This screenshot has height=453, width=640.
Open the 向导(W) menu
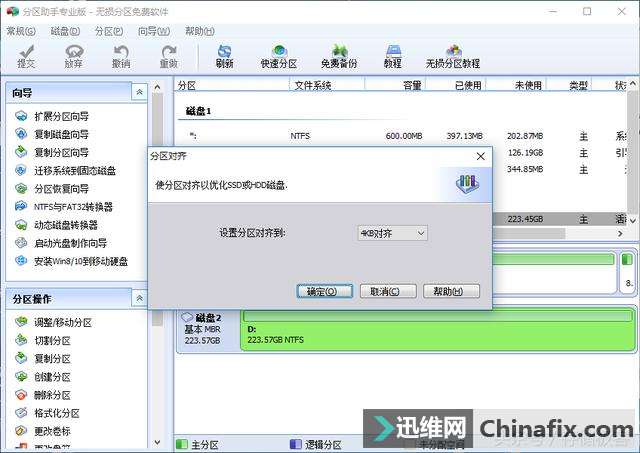tap(153, 31)
